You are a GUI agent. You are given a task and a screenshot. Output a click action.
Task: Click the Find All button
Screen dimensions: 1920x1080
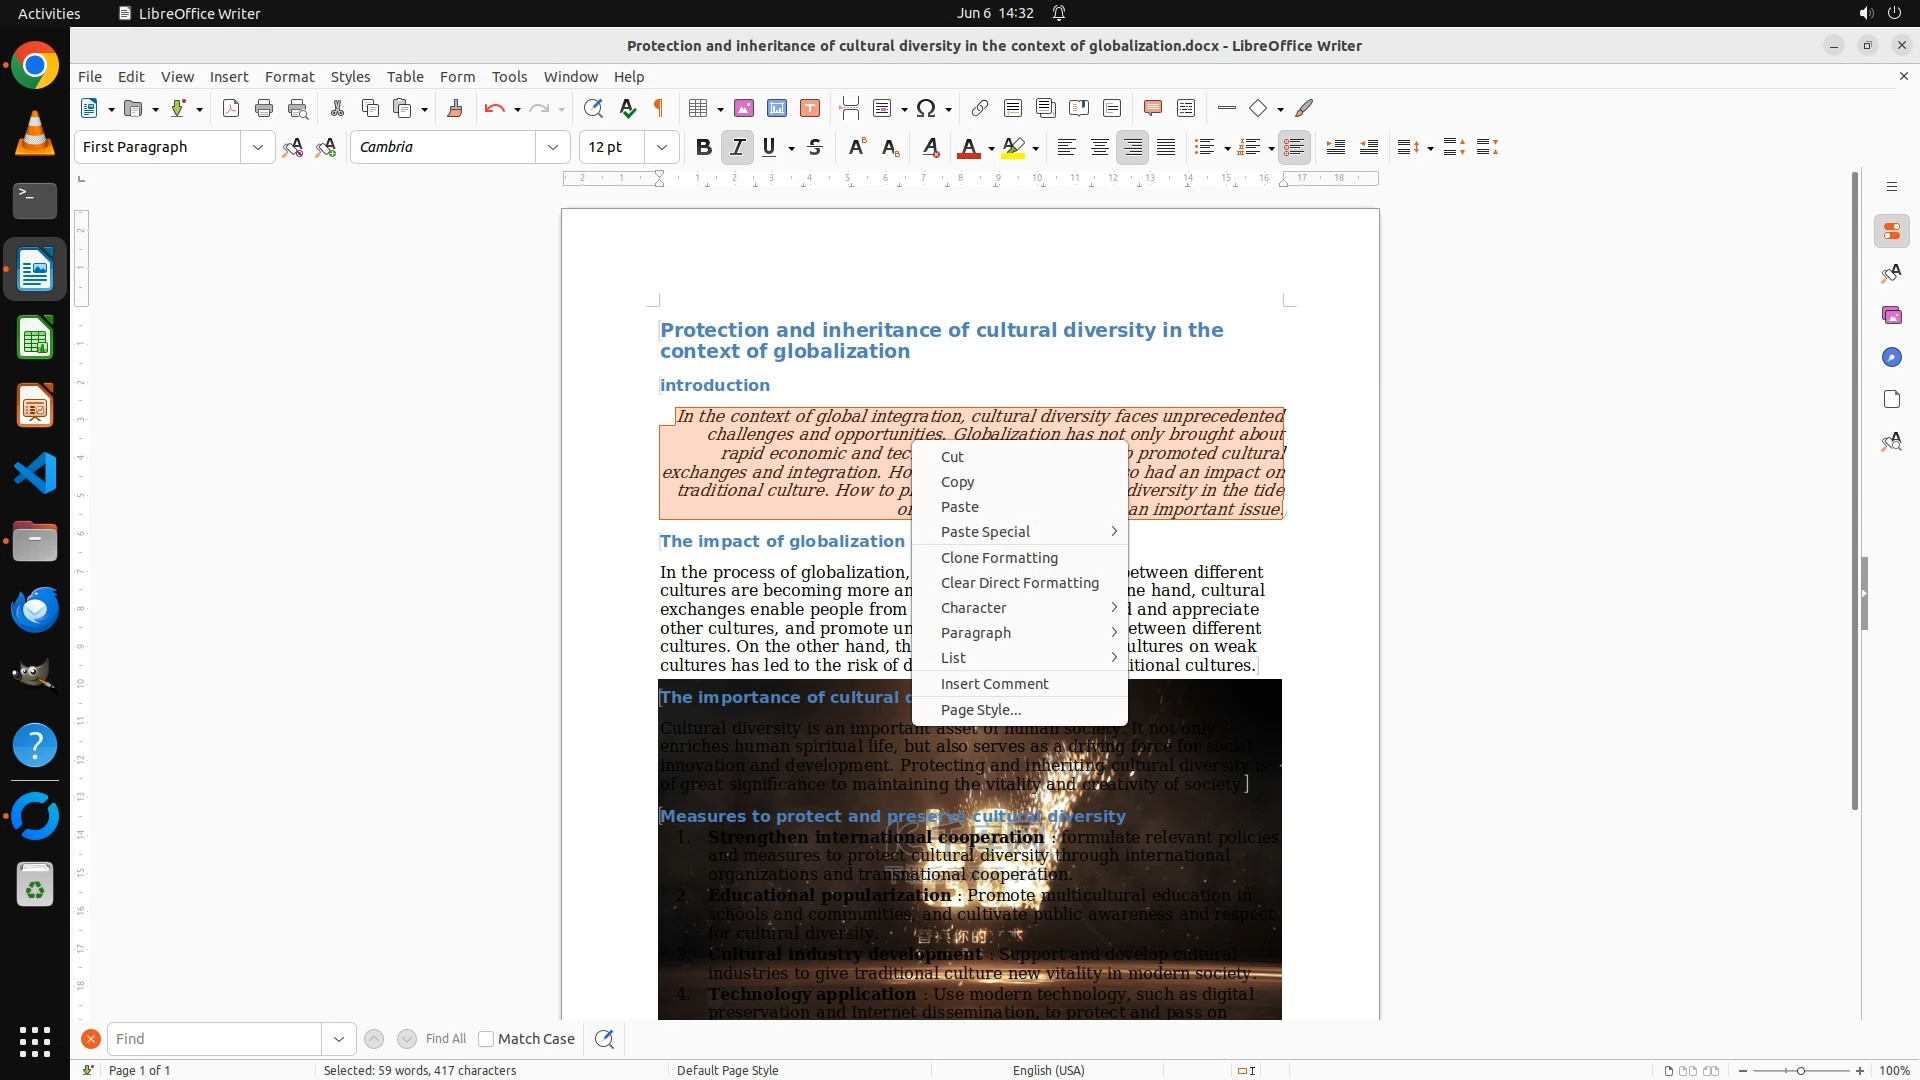(446, 1039)
